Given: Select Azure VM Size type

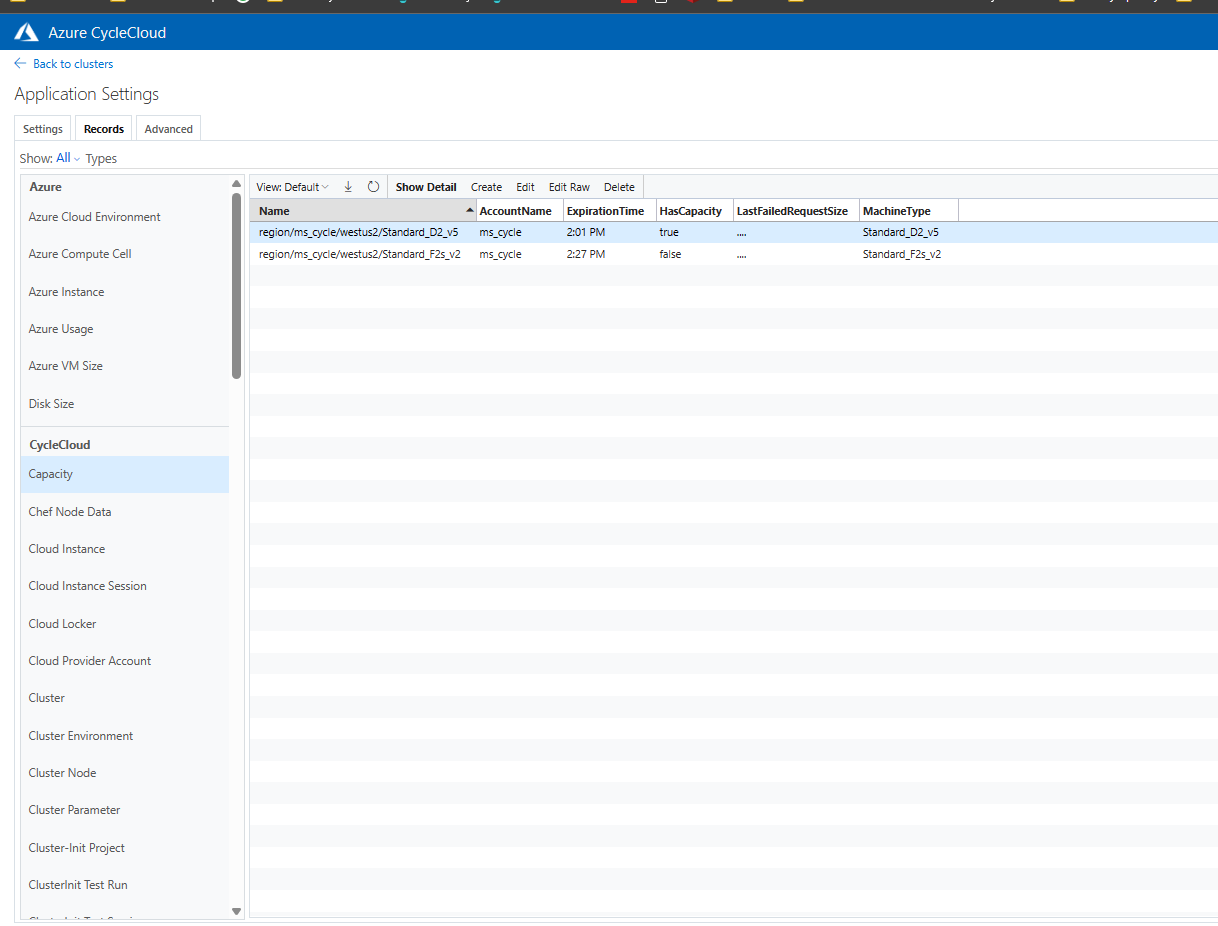Looking at the screenshot, I should (124, 366).
